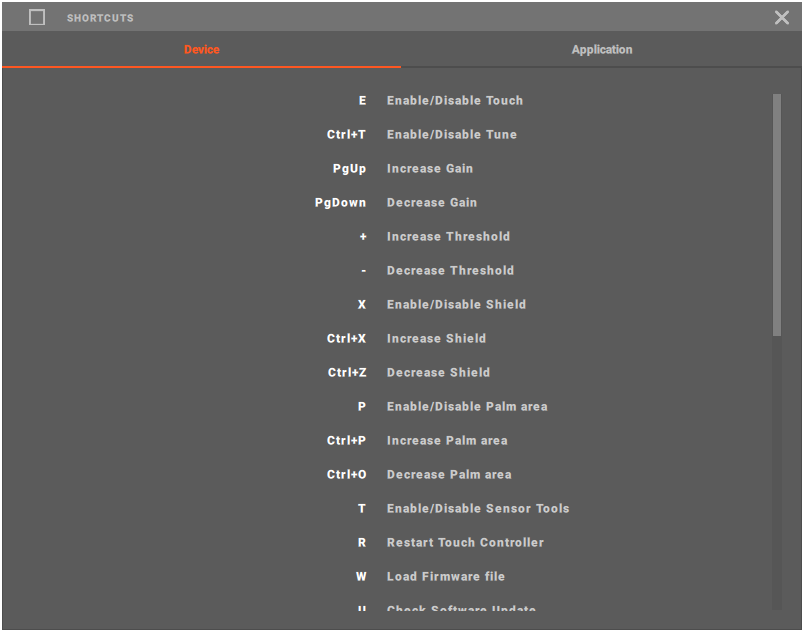Click the Decrease Shield shortcut row
The height and width of the screenshot is (633, 805).
pyautogui.click(x=438, y=373)
